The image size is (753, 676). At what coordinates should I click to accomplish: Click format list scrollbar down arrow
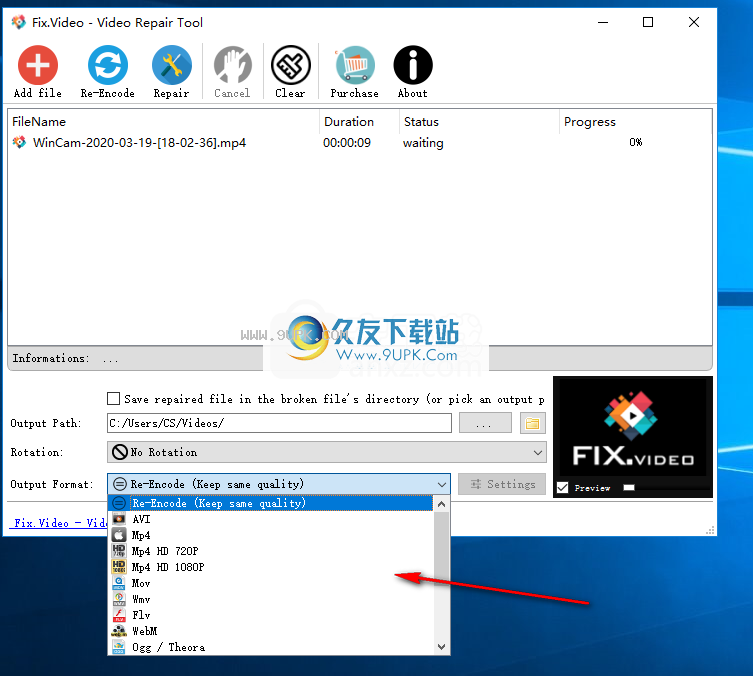coord(442,647)
